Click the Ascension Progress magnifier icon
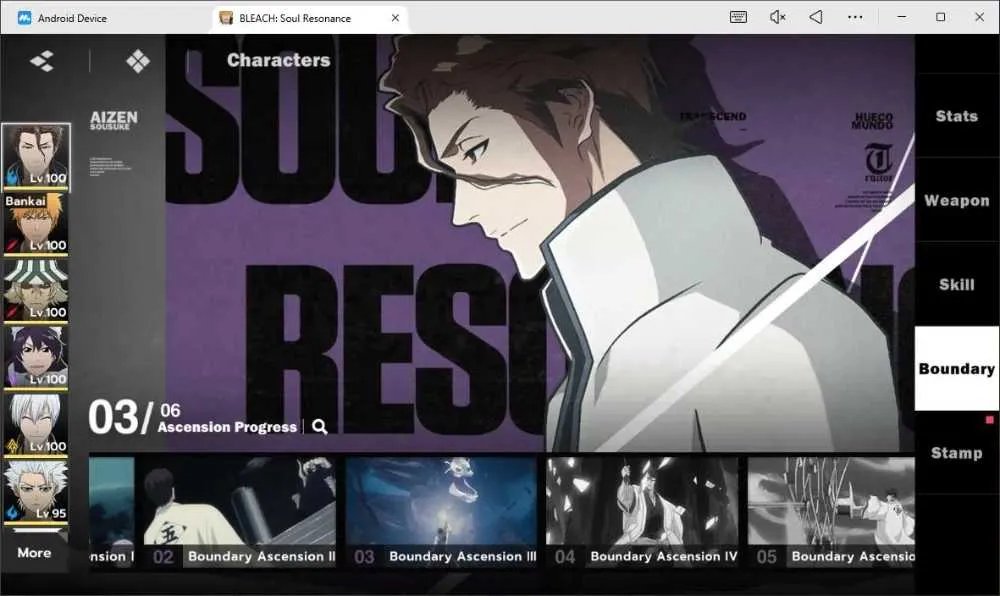This screenshot has height=596, width=1000. pos(320,427)
